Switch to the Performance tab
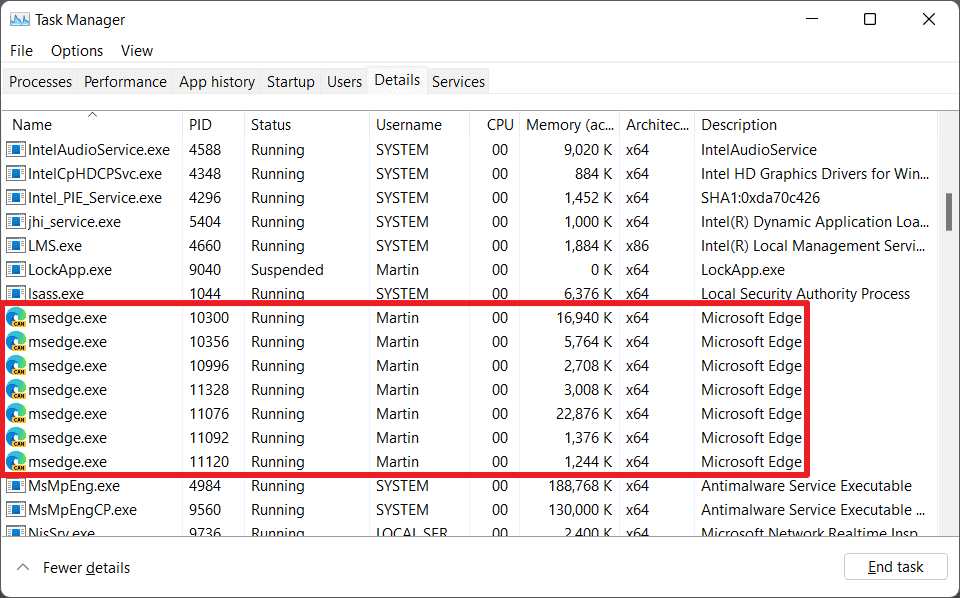Viewport: 960px width, 598px height. pos(125,81)
